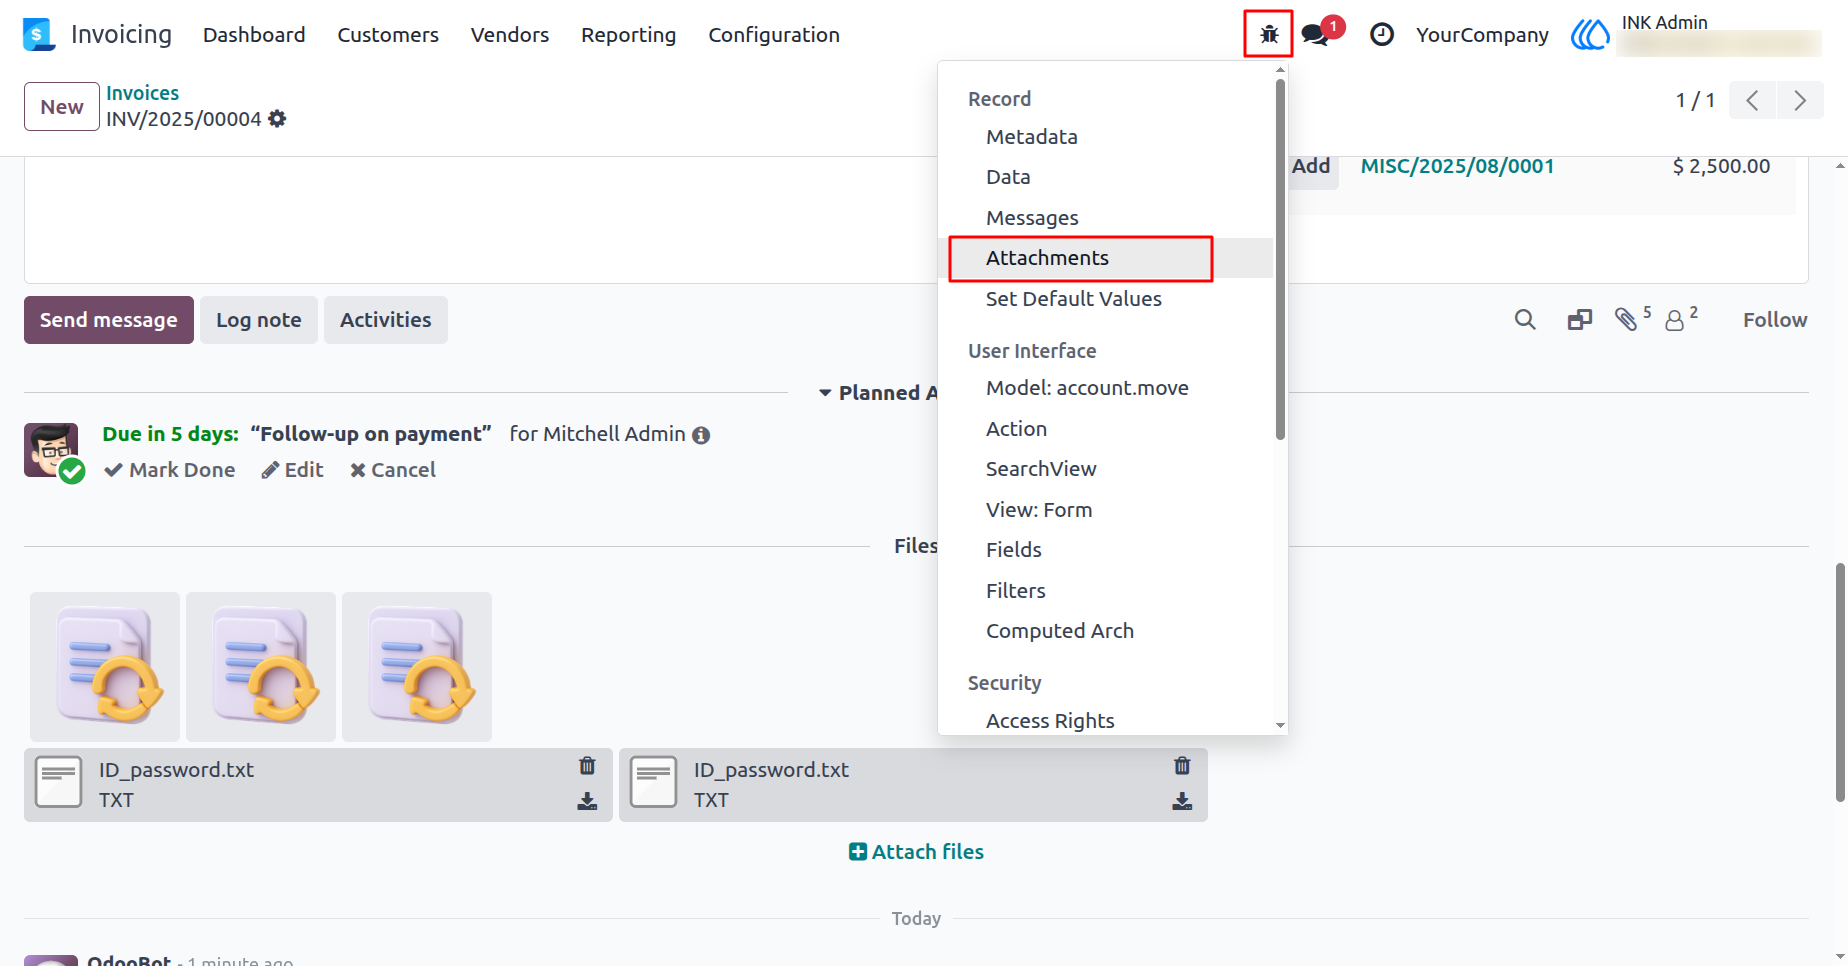Click the Follow button

[x=1775, y=320]
